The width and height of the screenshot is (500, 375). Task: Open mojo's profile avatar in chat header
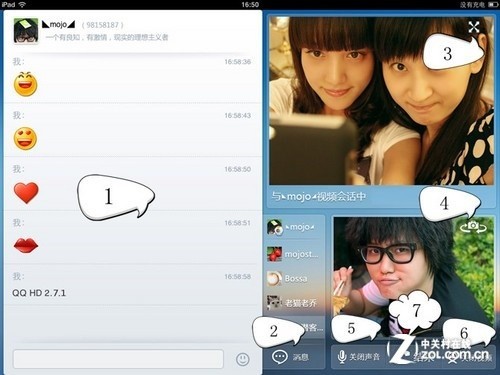tap(26, 31)
